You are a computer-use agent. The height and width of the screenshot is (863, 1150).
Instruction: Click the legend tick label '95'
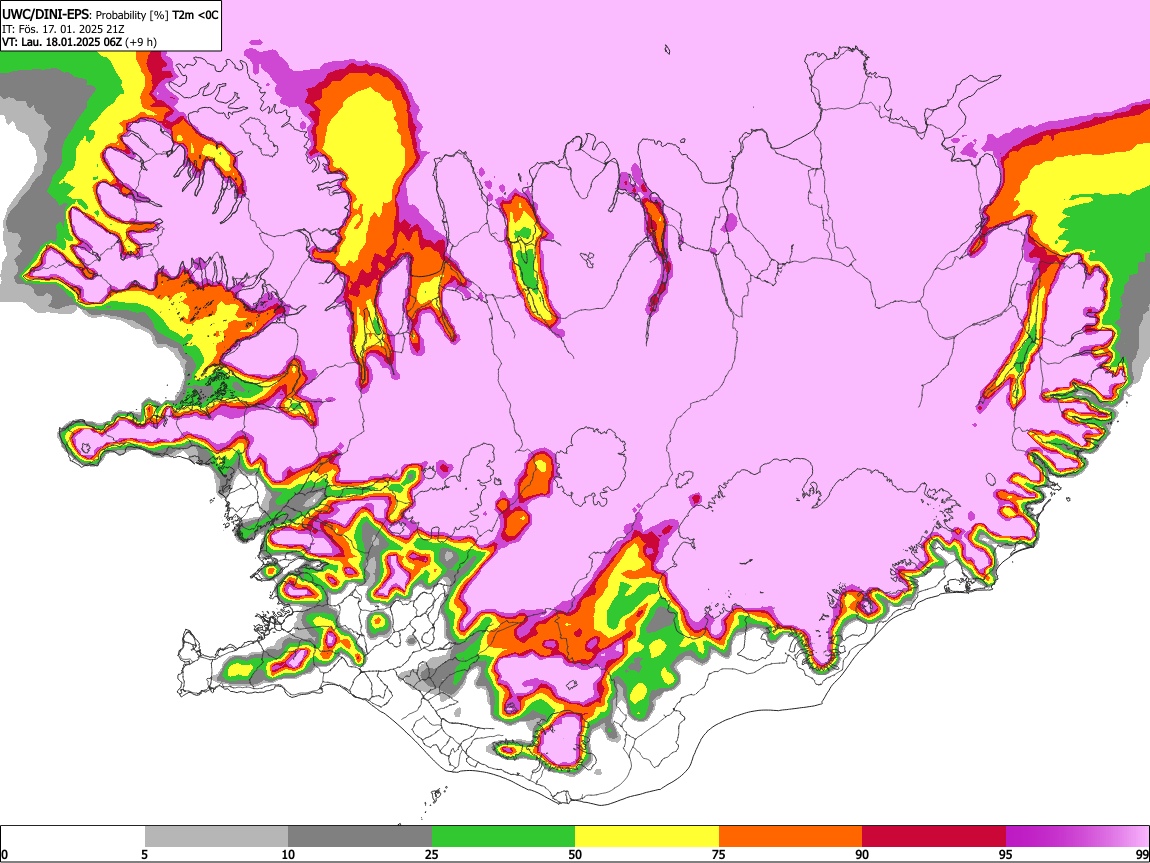1006,854
